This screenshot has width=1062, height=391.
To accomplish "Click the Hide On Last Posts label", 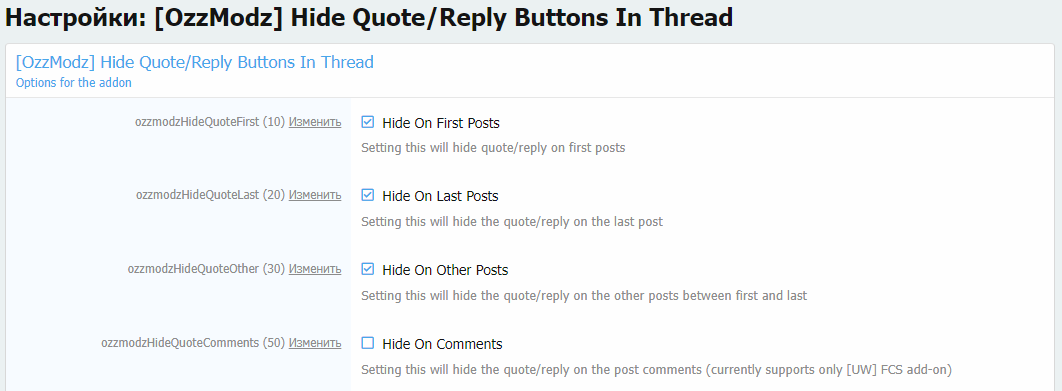I will coord(440,197).
